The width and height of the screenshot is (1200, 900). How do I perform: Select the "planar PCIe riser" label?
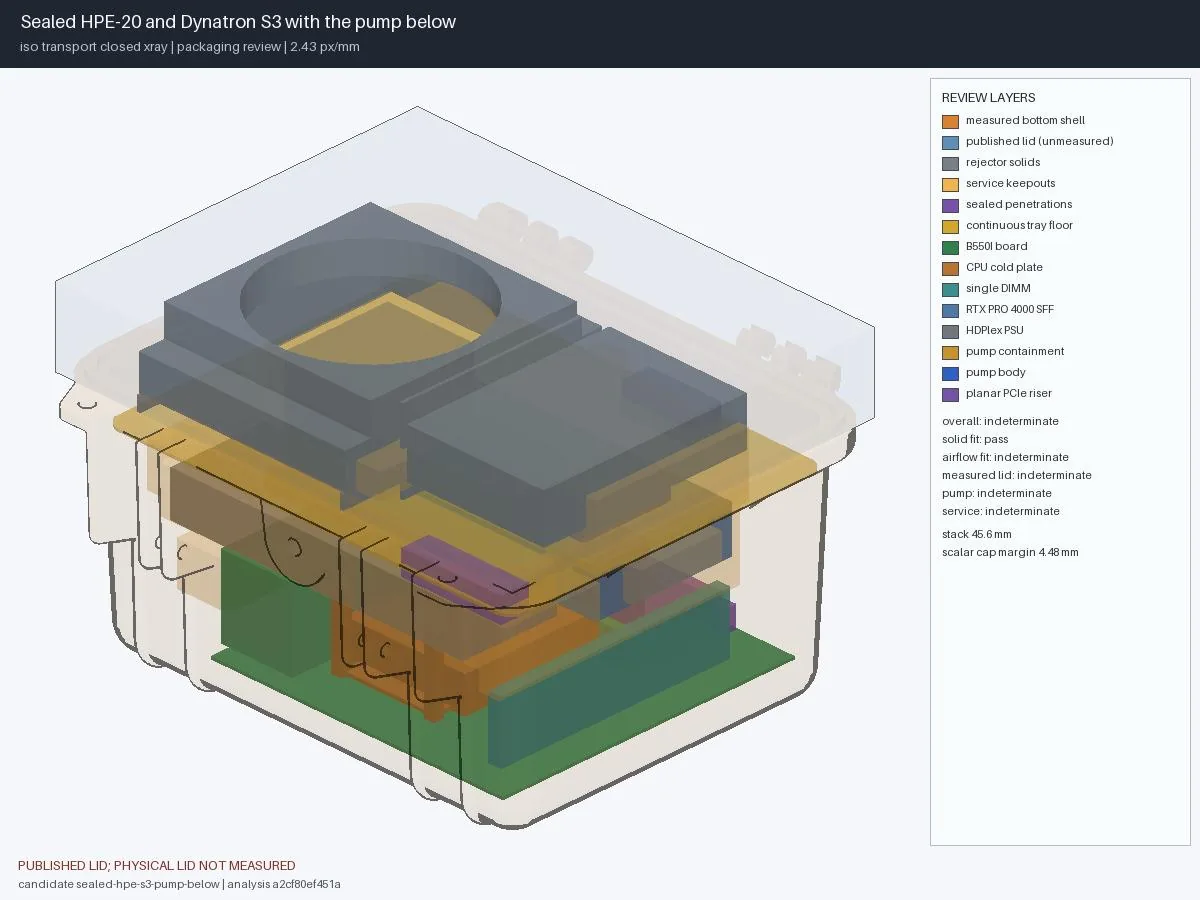[1009, 393]
